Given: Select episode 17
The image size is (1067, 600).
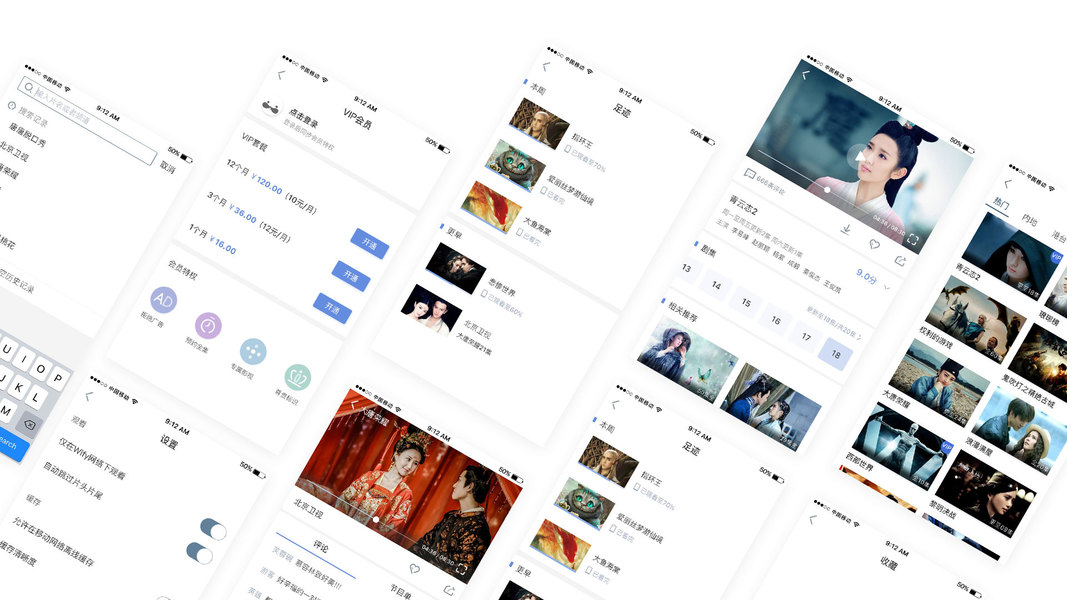Looking at the screenshot, I should [806, 337].
